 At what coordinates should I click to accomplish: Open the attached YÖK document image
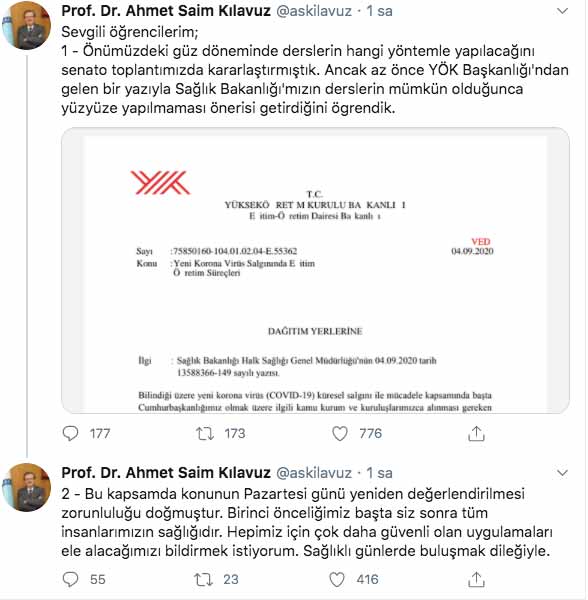(x=315, y=271)
